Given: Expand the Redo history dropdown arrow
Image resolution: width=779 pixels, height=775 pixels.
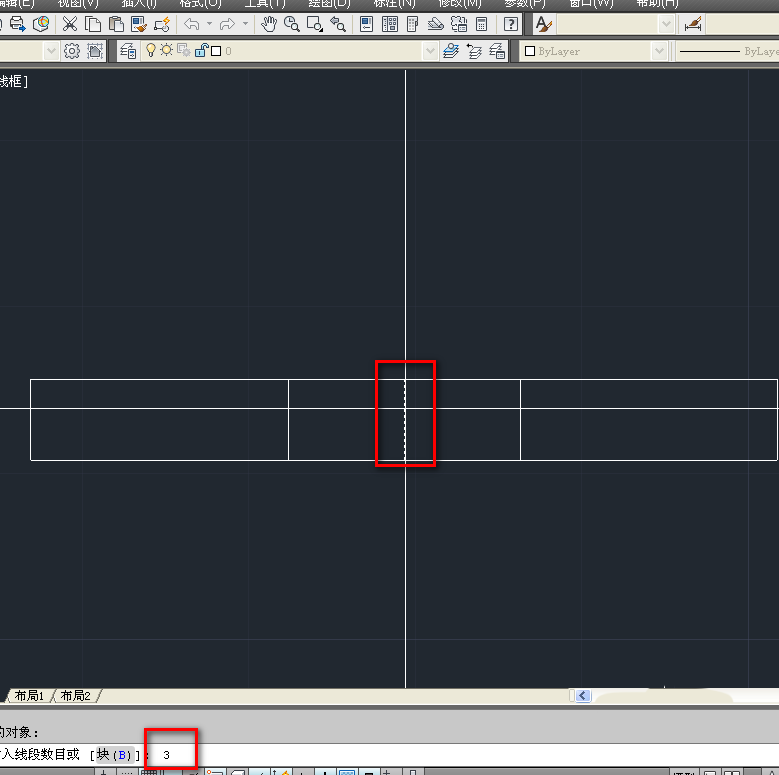Looking at the screenshot, I should (x=245, y=23).
